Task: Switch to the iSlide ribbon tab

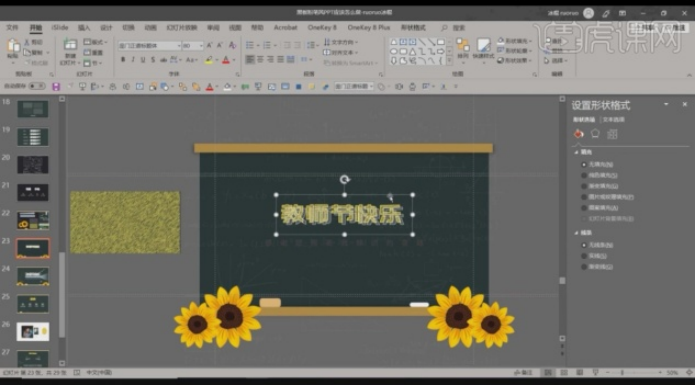Action: pos(59,28)
